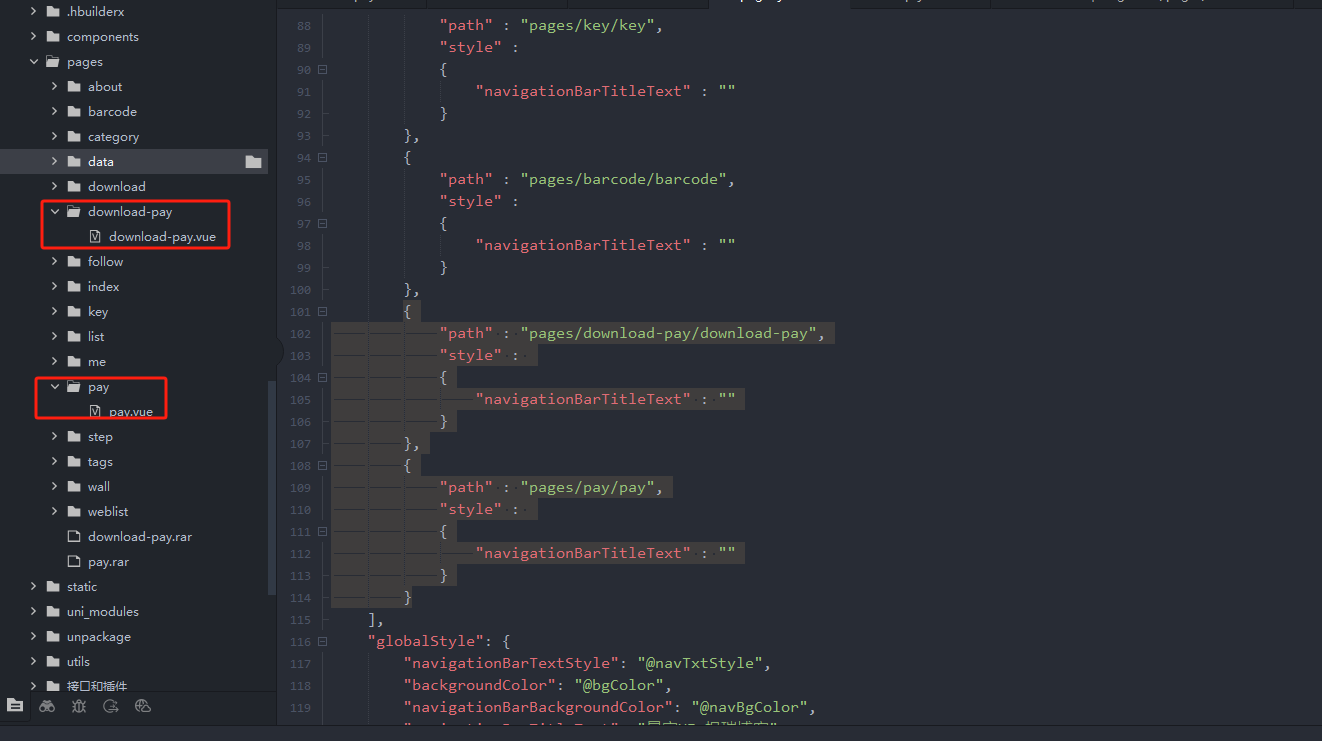The width and height of the screenshot is (1322, 741).
Task: Click the binoculars search icon
Action: pos(47,705)
